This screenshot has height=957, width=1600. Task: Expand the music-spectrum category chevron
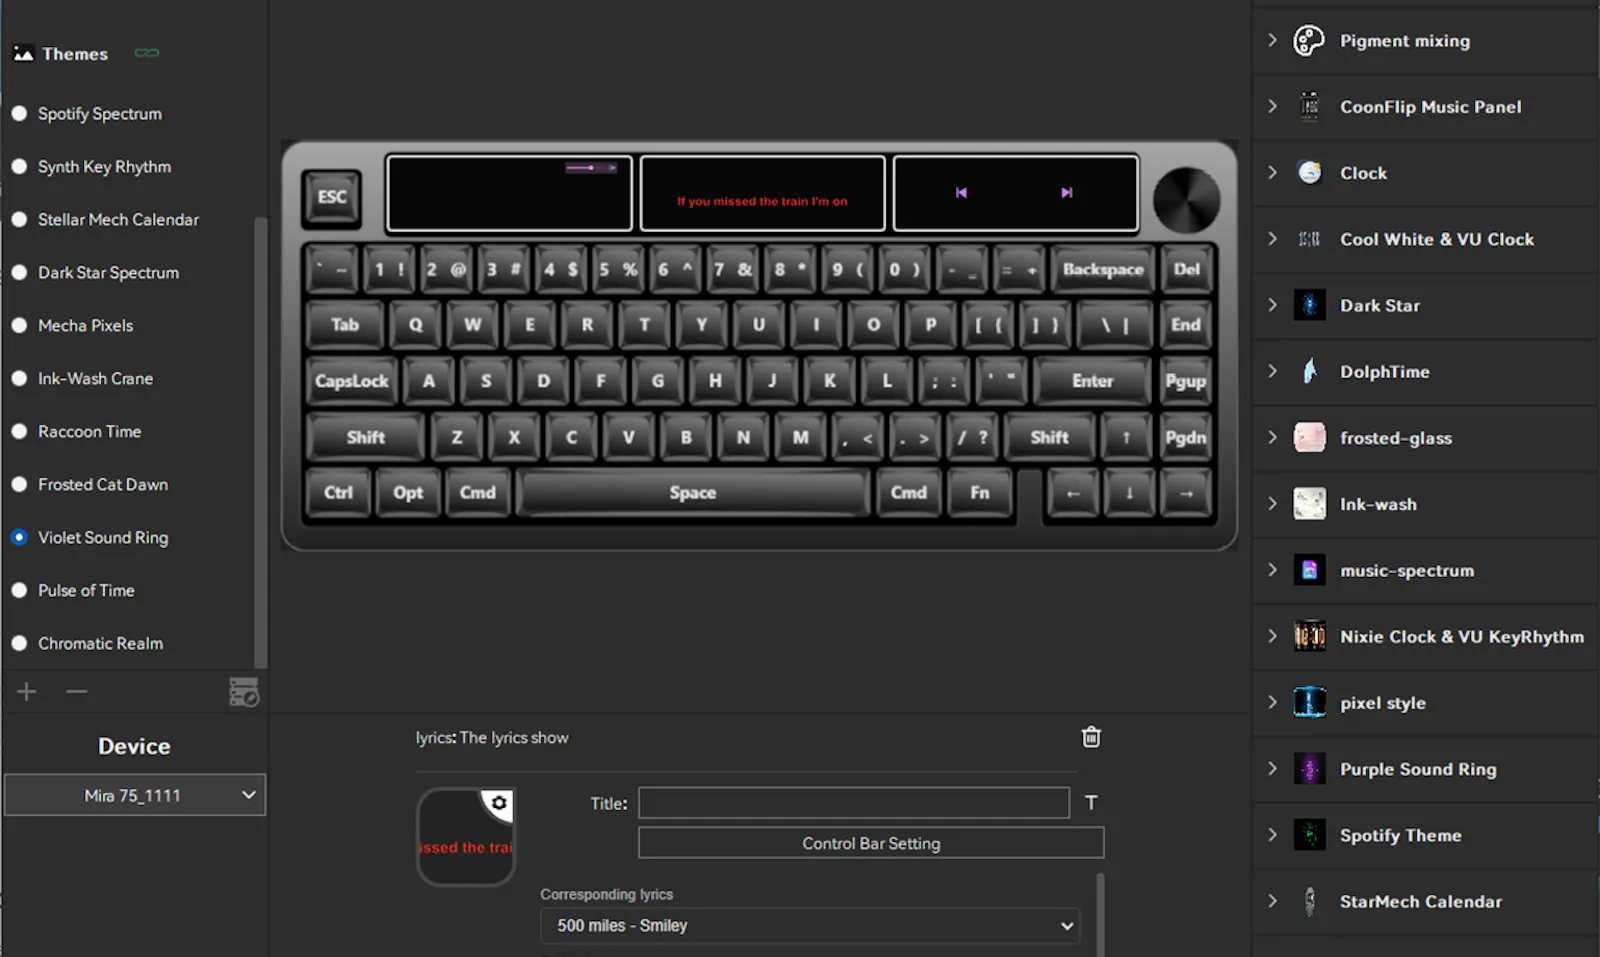coord(1272,570)
